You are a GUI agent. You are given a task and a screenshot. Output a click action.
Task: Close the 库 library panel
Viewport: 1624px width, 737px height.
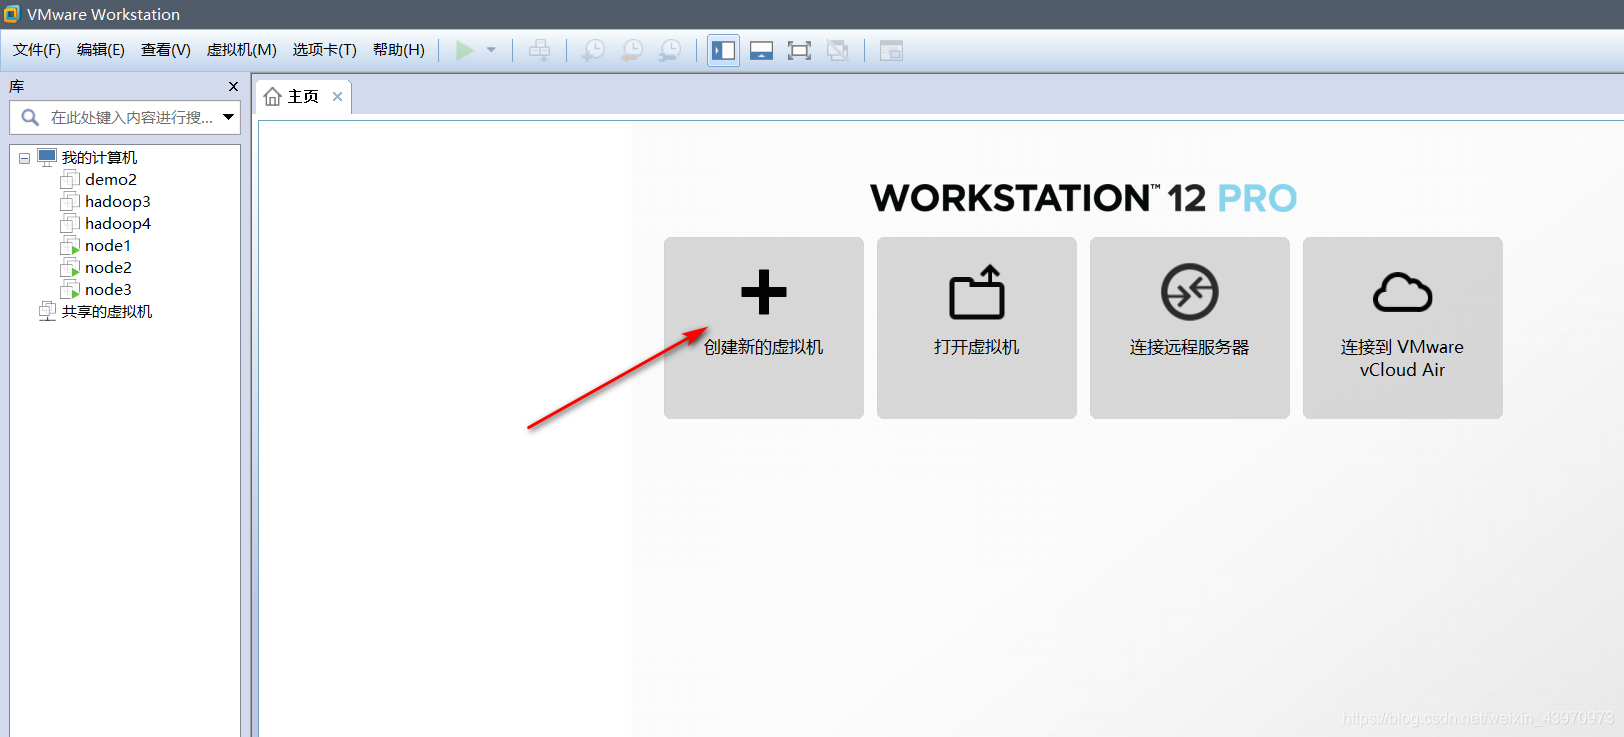click(x=233, y=87)
